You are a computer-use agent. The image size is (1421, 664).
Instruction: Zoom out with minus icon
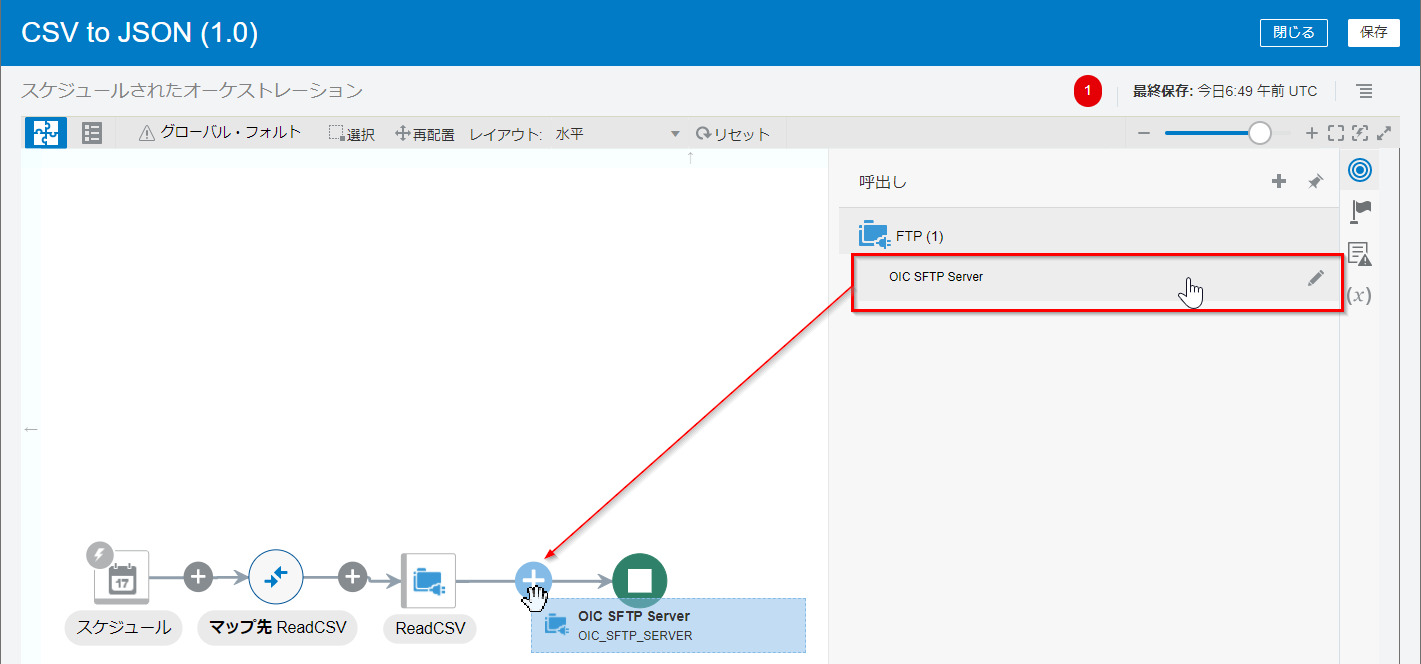point(1144,134)
